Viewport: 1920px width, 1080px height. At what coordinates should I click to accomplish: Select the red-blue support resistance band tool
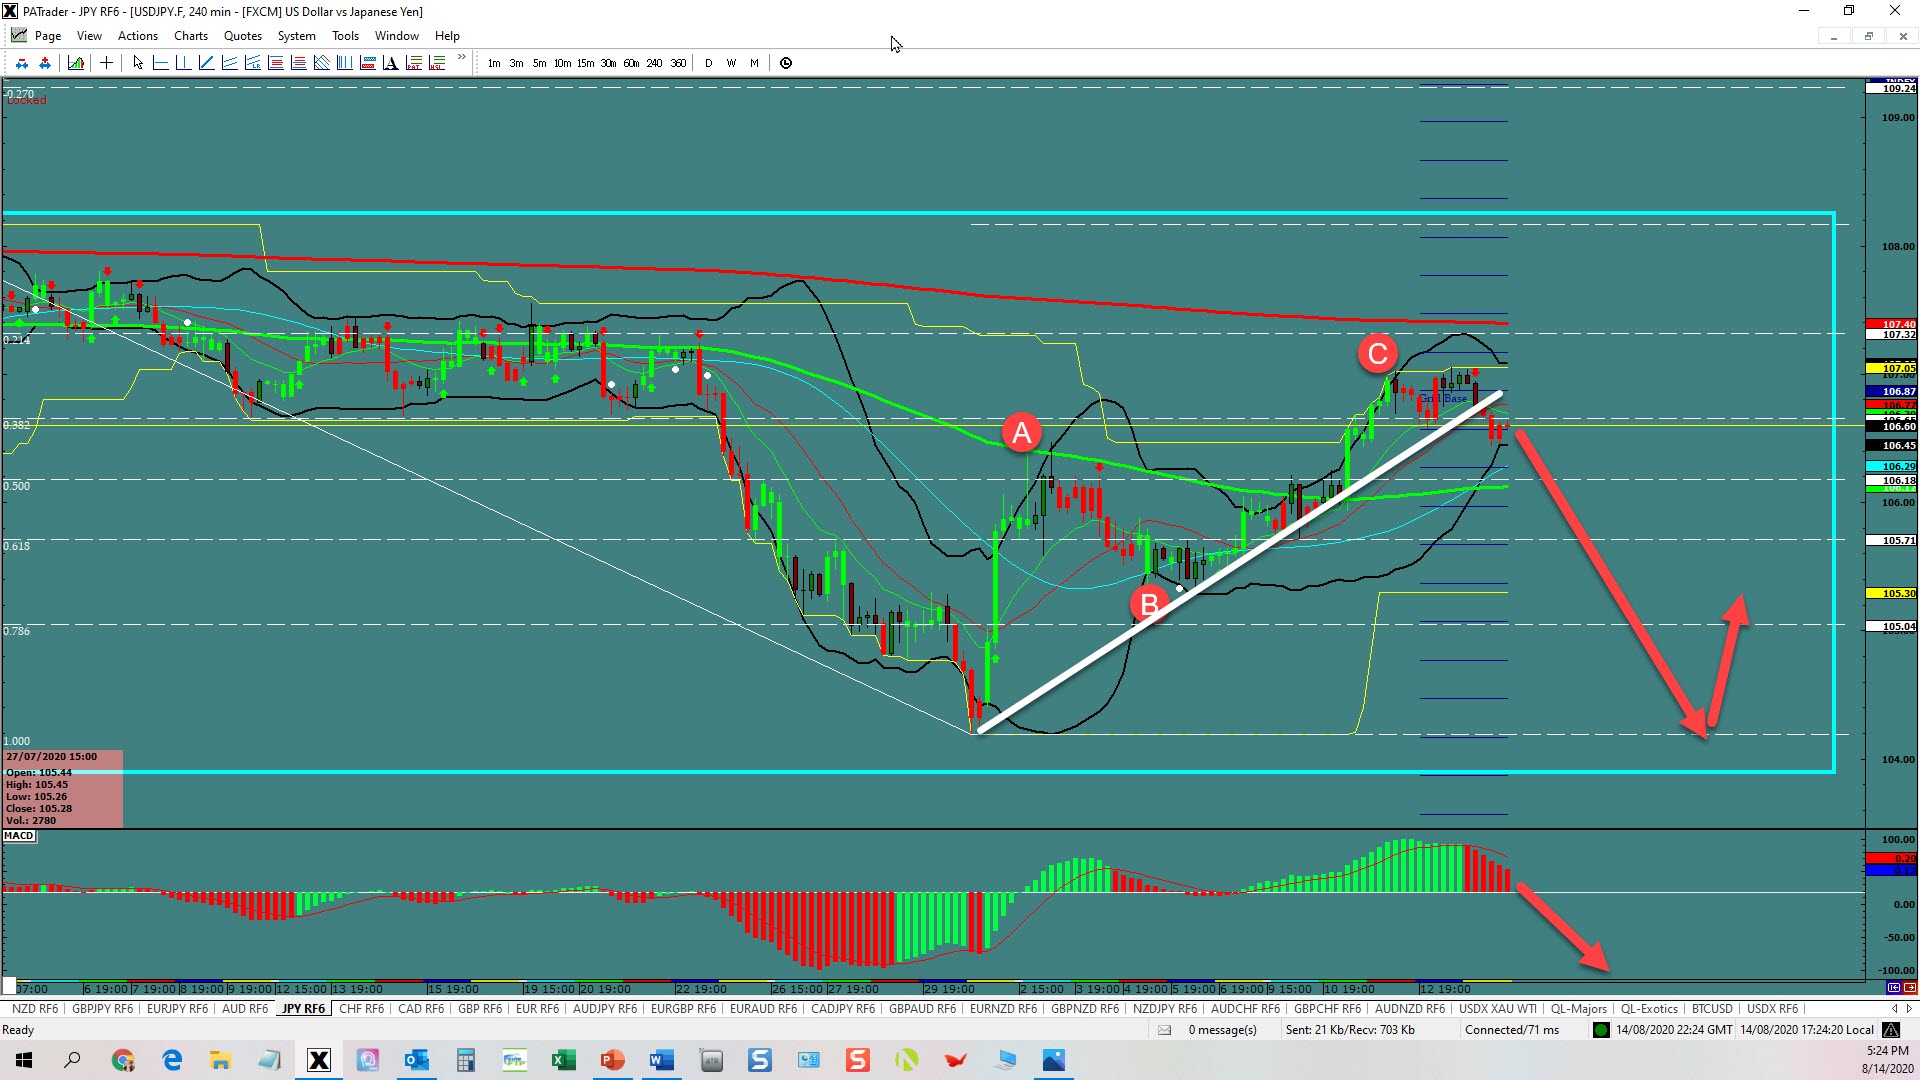point(367,63)
